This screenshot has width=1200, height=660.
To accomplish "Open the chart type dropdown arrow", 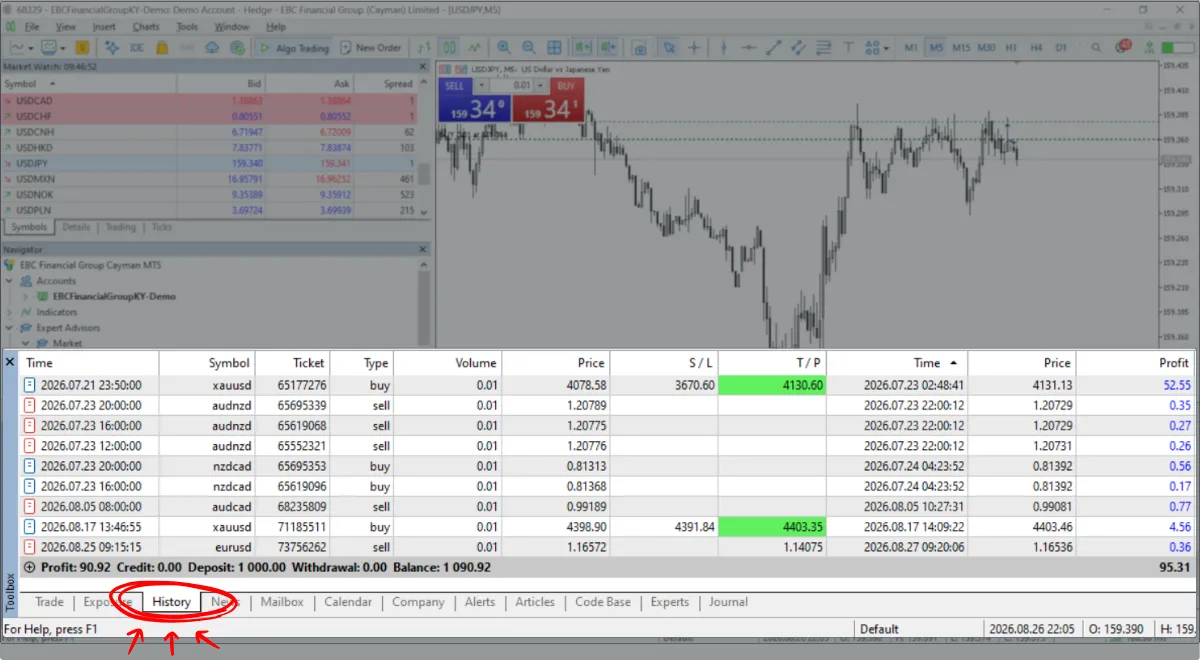I will pos(31,47).
